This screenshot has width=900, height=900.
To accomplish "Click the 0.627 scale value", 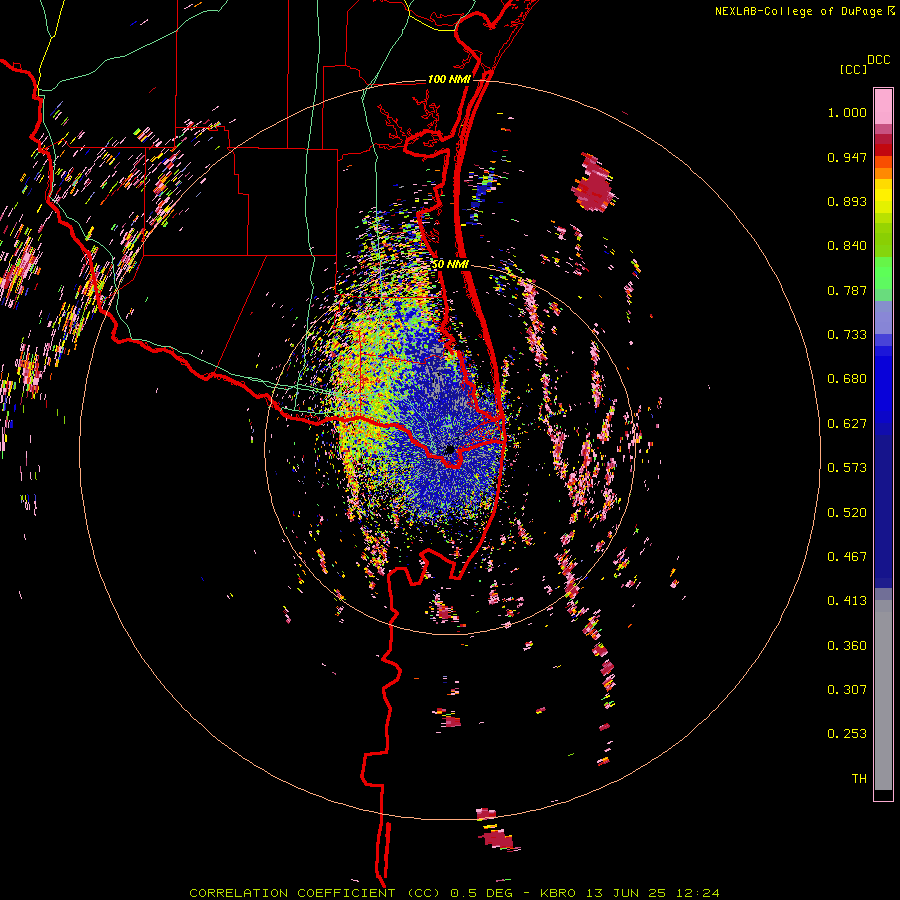I will coord(847,424).
